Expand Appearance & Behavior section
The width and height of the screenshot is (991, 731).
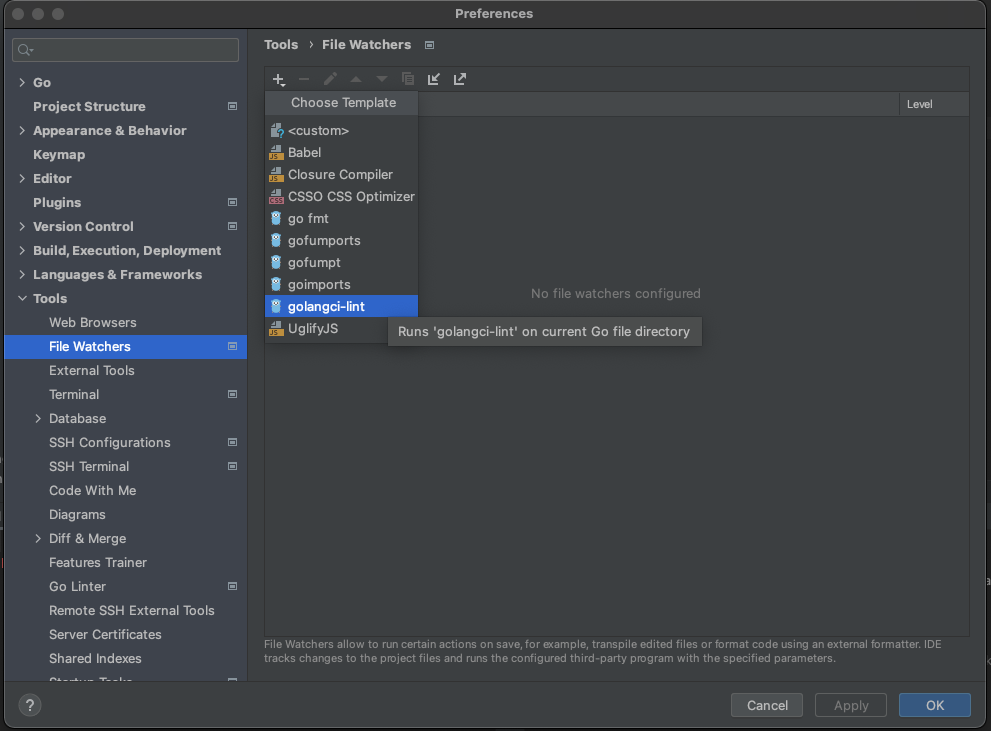(22, 130)
